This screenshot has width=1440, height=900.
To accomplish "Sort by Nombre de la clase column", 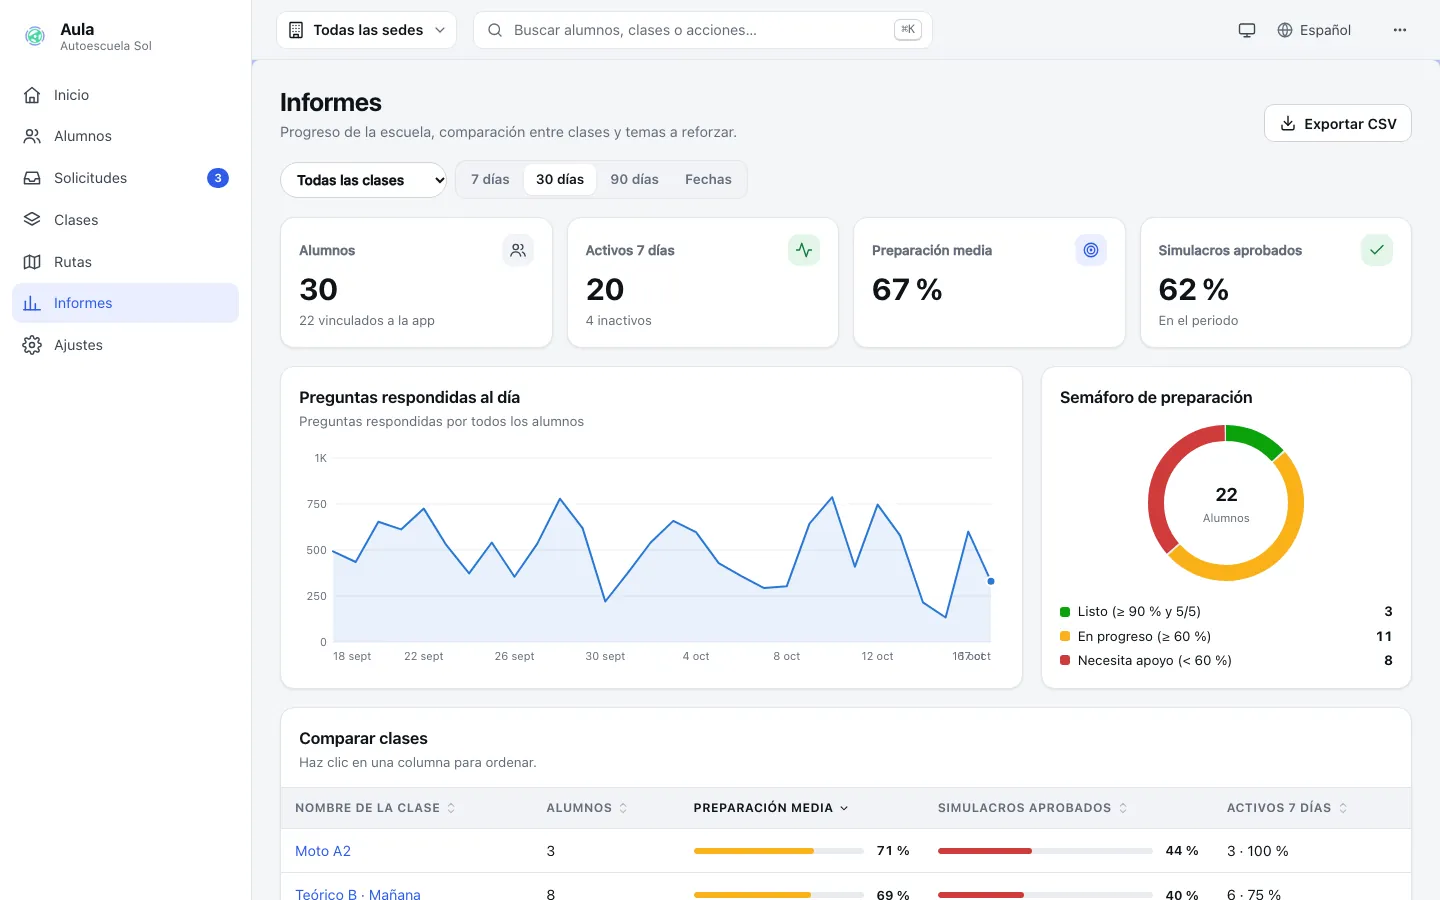I will [x=375, y=808].
